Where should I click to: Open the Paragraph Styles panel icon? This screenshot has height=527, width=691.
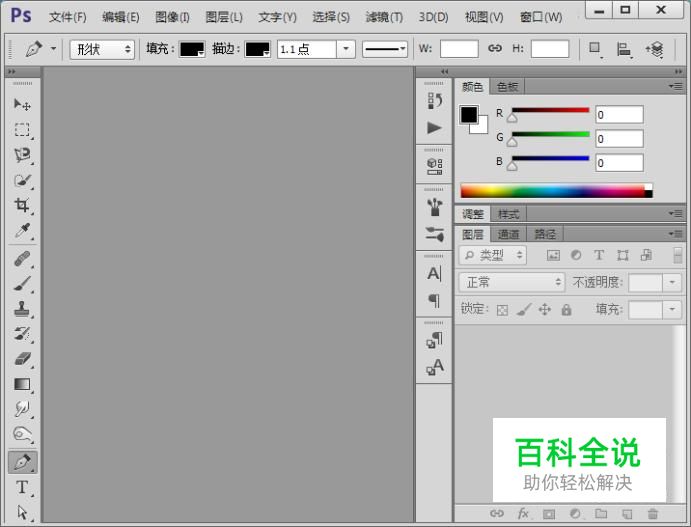click(x=435, y=340)
